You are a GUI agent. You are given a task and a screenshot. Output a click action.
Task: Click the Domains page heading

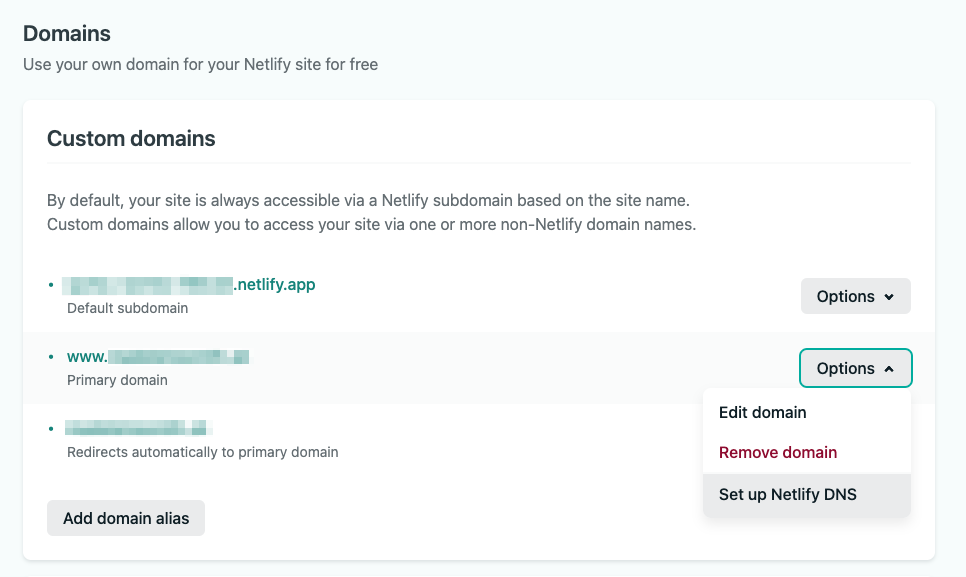click(66, 33)
